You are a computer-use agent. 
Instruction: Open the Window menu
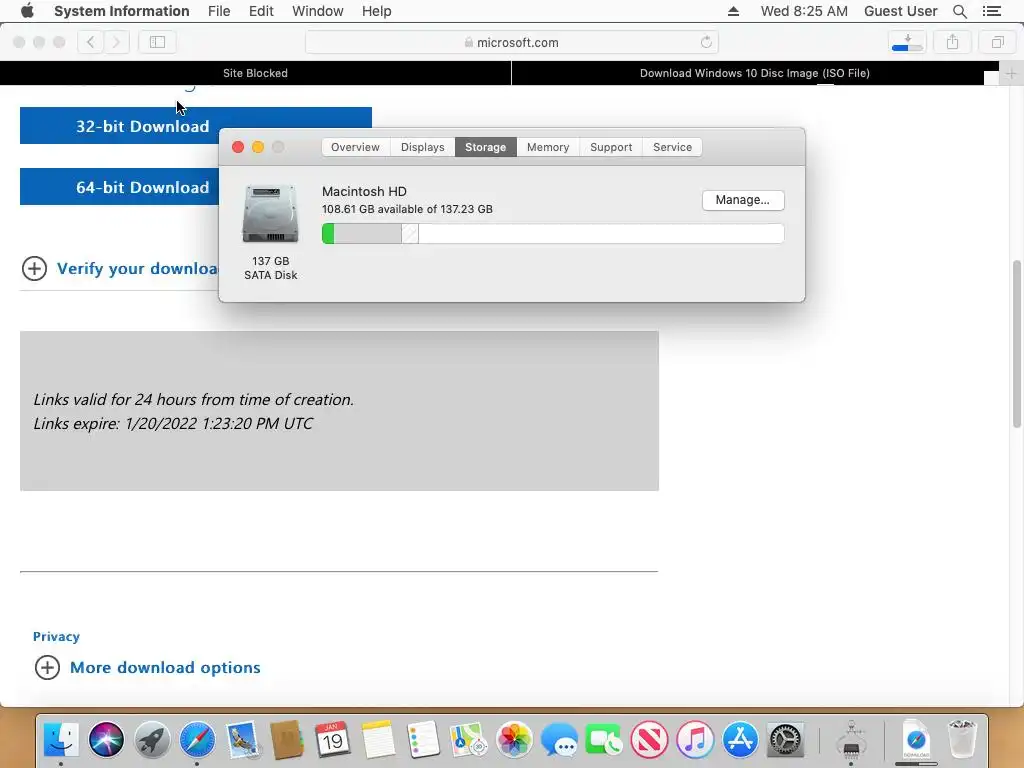(317, 11)
